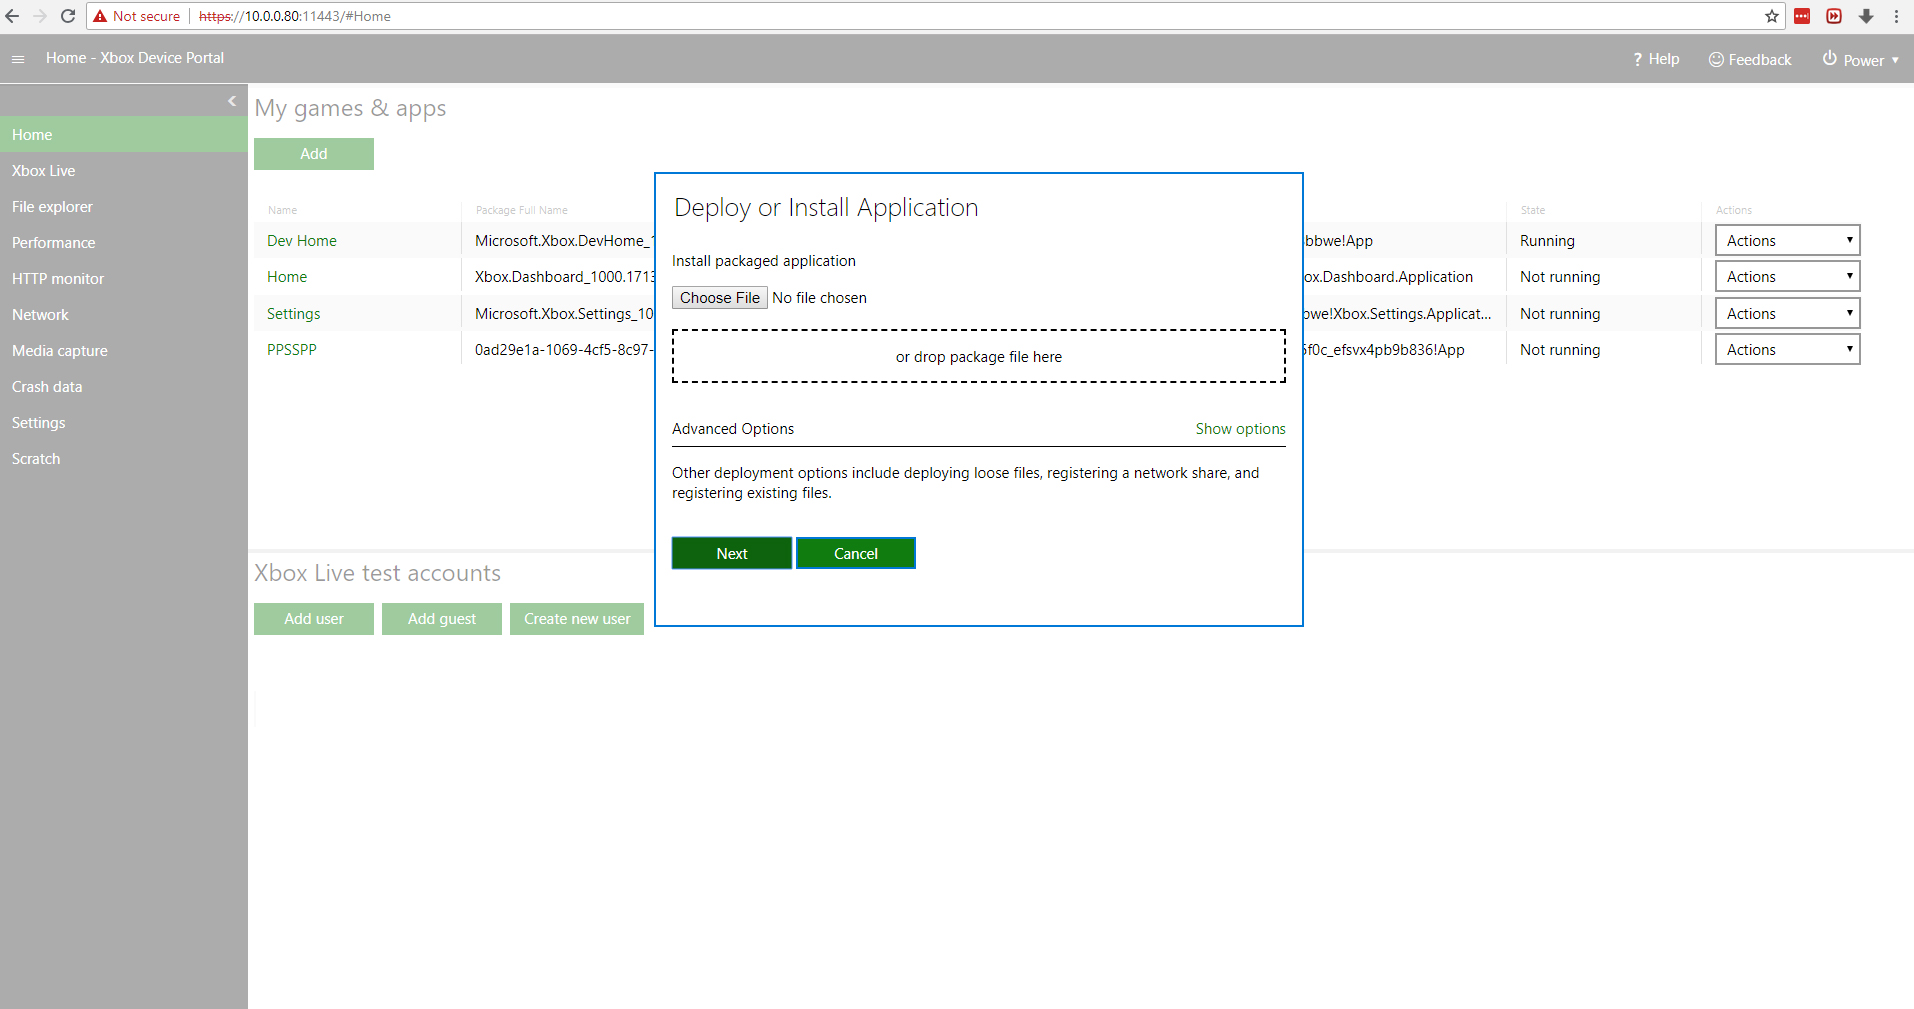Open the browser three-dot menu
1914x1009 pixels.
(x=1896, y=16)
